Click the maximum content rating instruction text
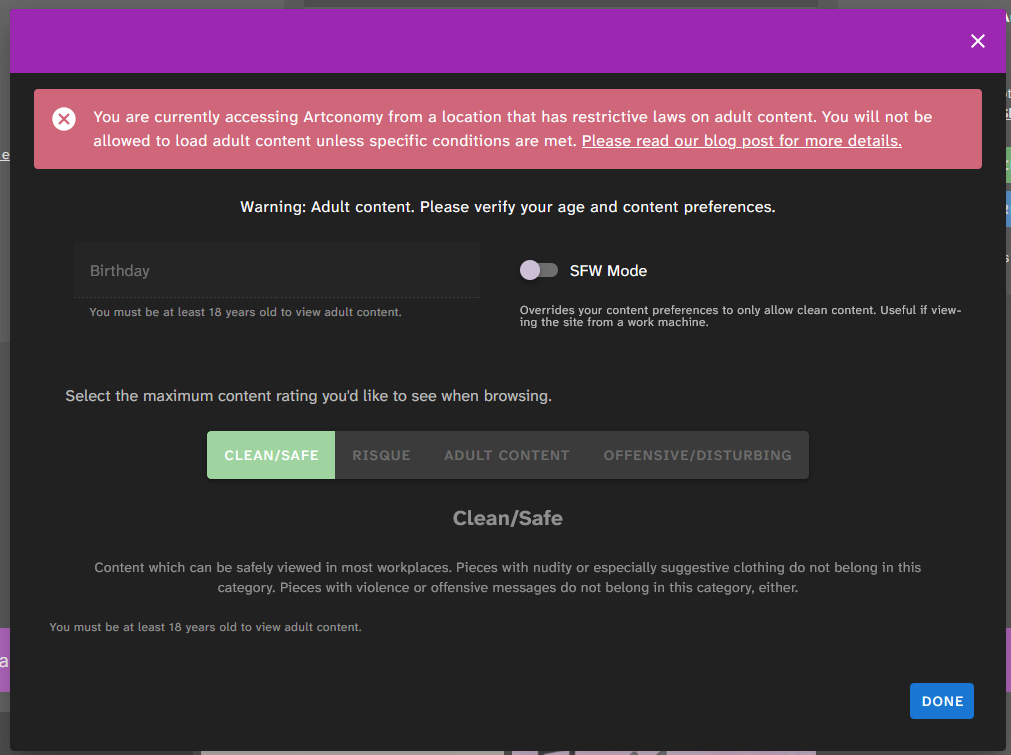This screenshot has width=1011, height=755. [308, 396]
